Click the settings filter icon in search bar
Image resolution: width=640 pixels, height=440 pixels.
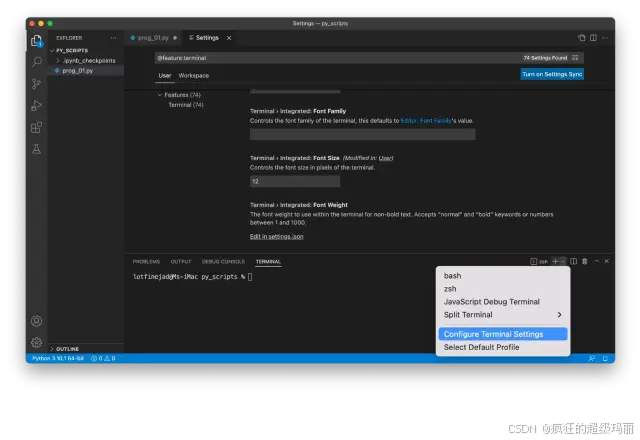click(x=575, y=58)
